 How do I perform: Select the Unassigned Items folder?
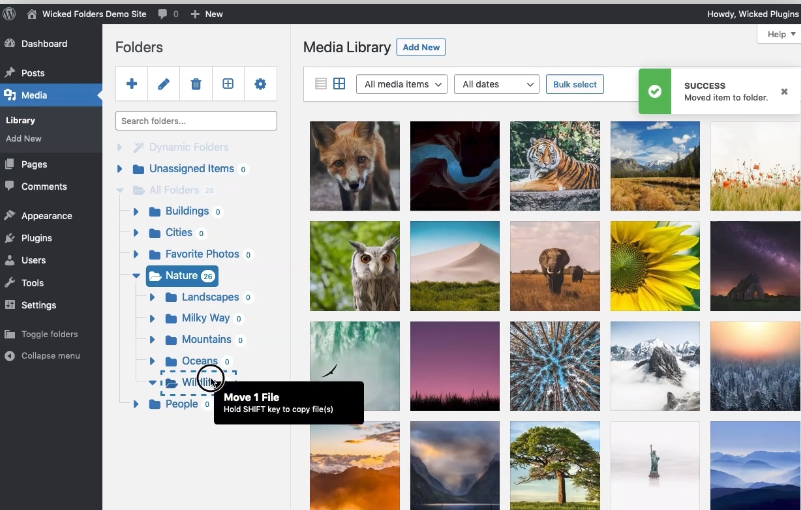point(191,169)
